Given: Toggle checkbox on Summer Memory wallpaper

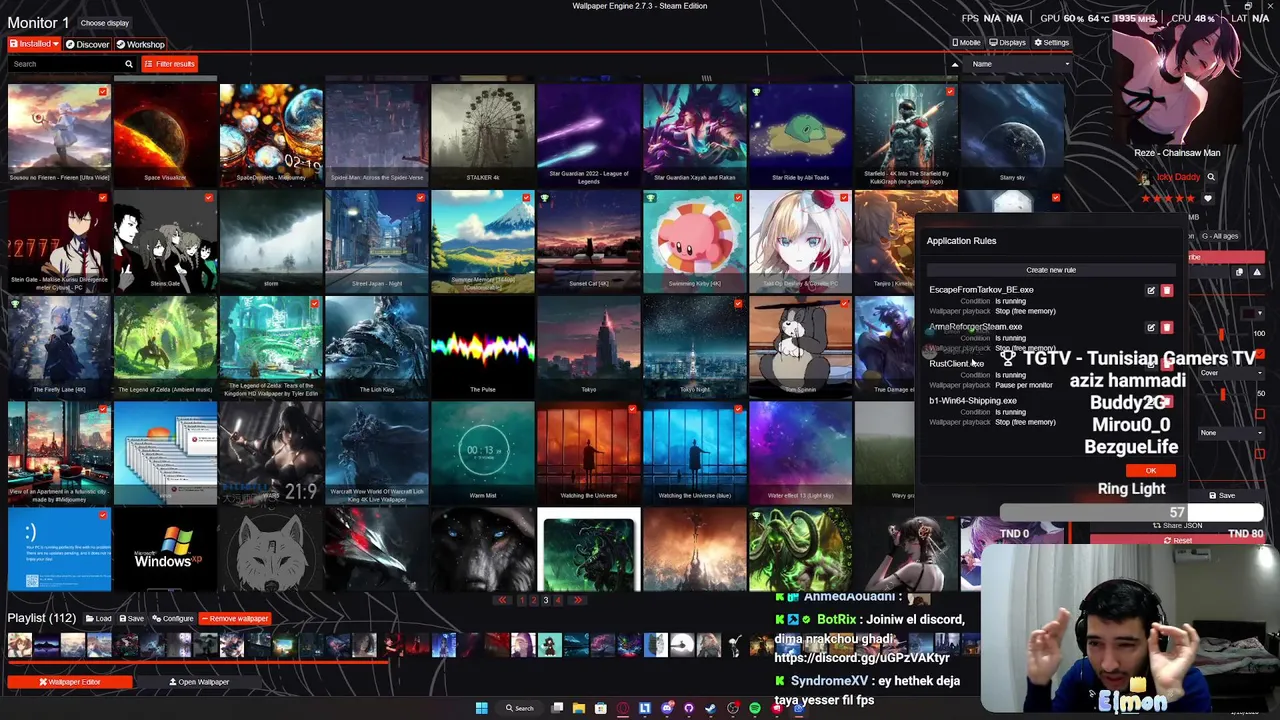Looking at the screenshot, I should pos(526,198).
